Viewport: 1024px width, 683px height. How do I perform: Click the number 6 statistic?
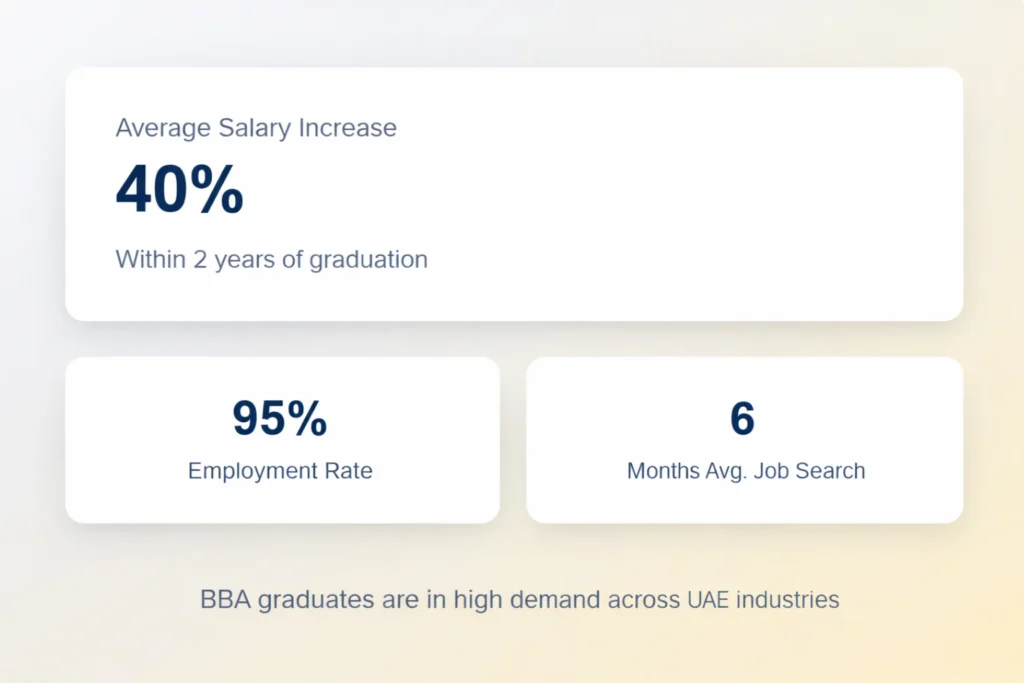click(742, 419)
